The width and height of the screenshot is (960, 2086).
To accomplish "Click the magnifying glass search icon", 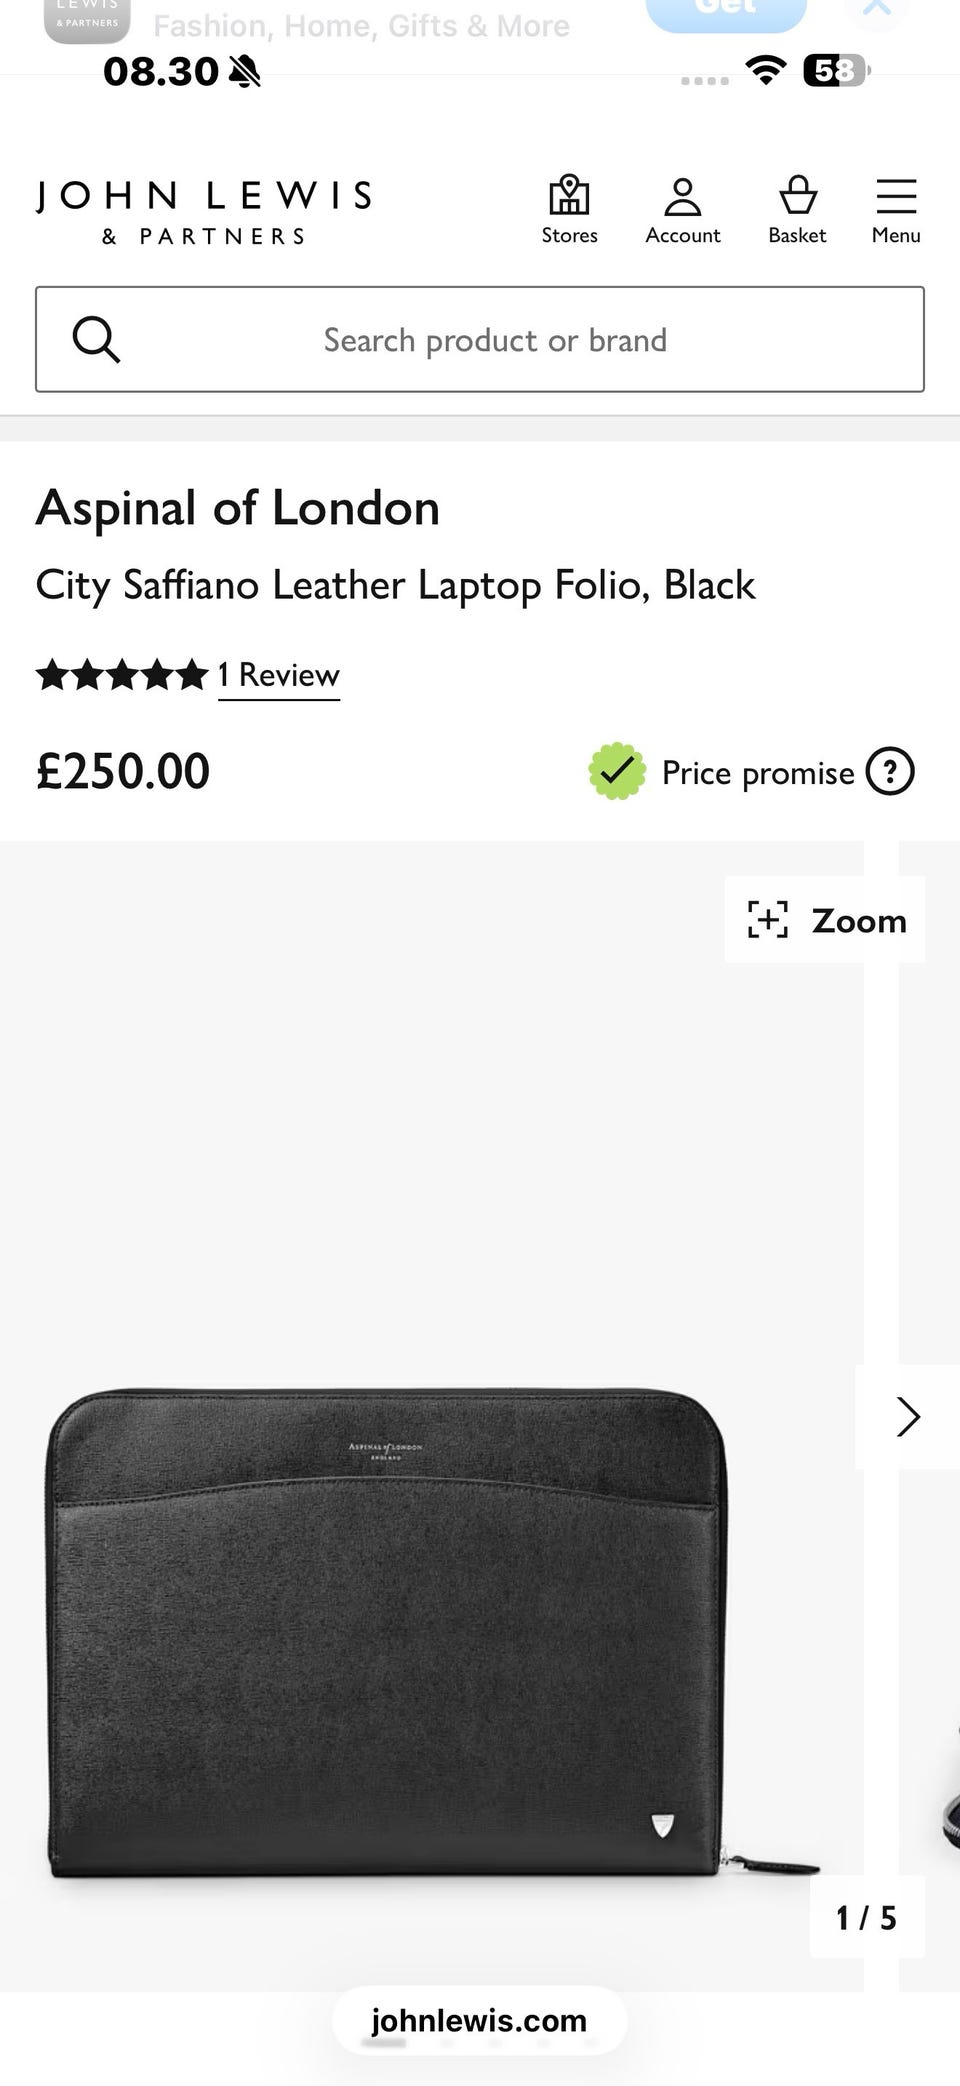I will click(x=96, y=340).
